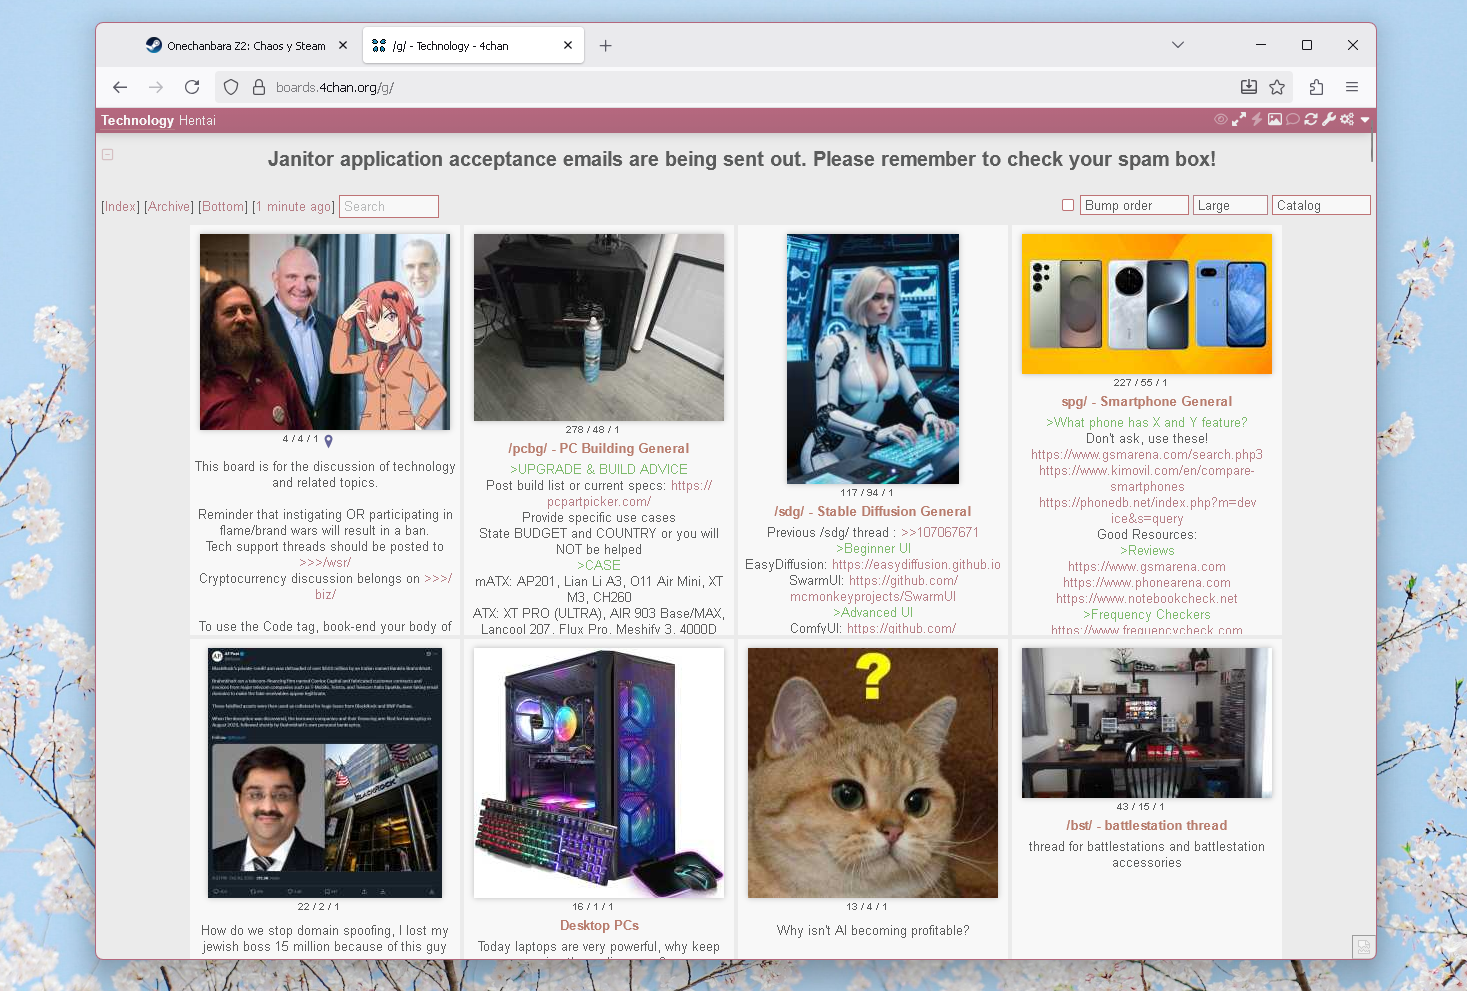Open the Bump order sort dropdown
Viewport: 1467px width, 991px height.
1134,205
